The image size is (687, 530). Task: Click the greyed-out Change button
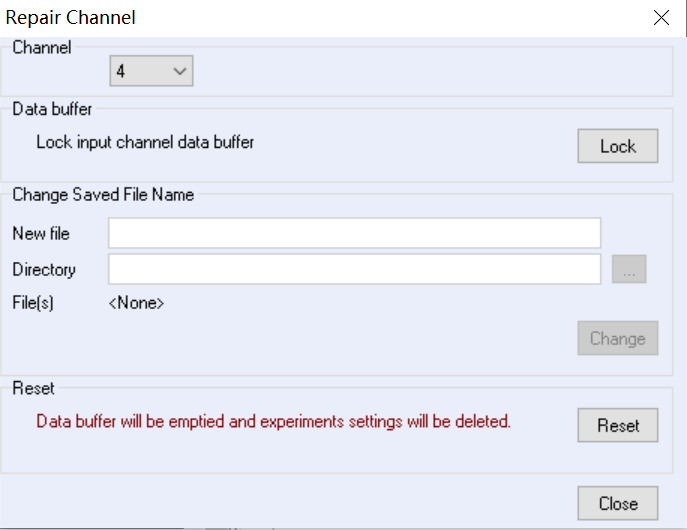[617, 338]
